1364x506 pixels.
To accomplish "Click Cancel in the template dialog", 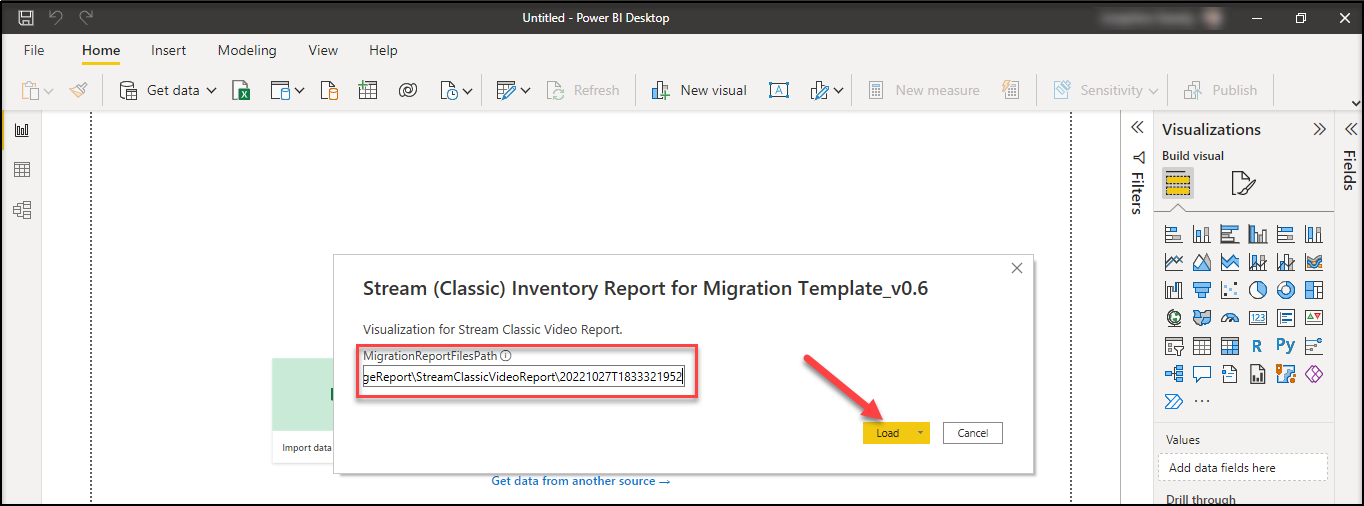I will point(972,433).
